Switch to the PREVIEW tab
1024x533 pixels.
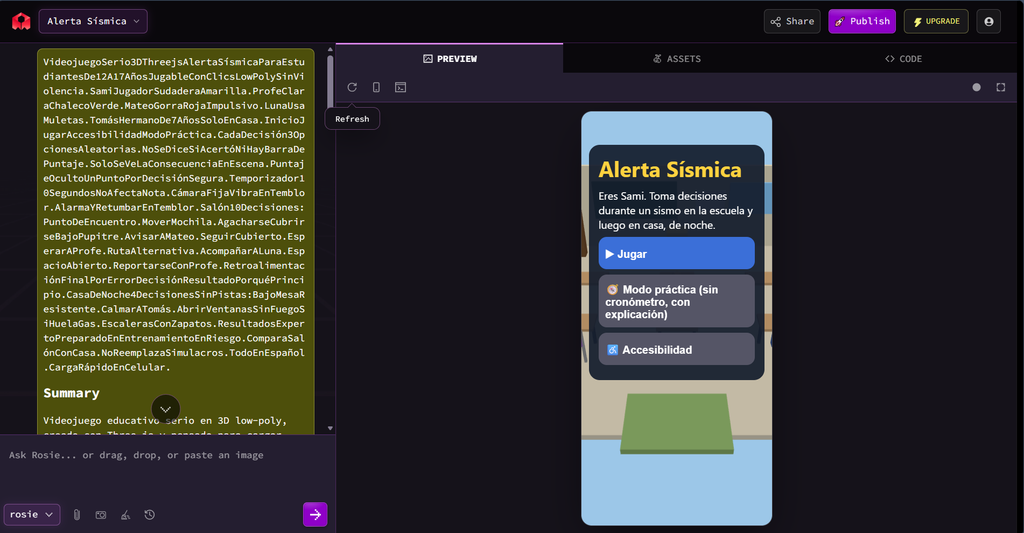coord(449,59)
